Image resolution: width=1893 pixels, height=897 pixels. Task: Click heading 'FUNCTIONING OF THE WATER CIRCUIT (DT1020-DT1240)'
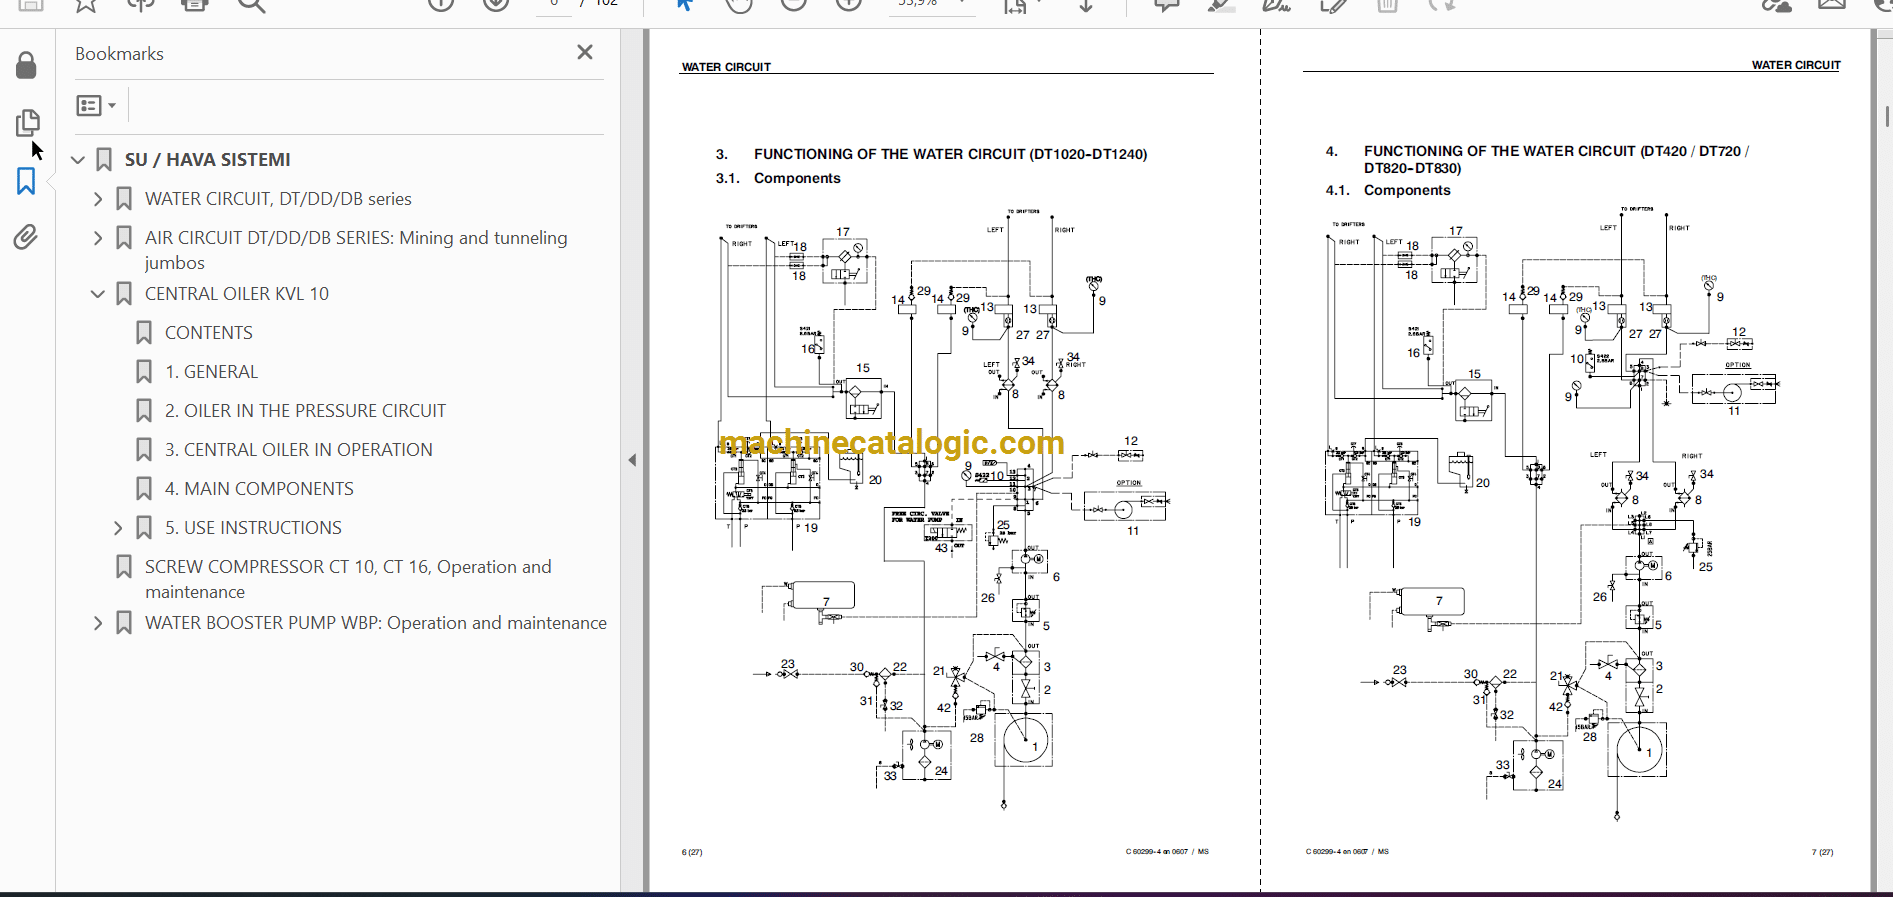[x=950, y=154]
